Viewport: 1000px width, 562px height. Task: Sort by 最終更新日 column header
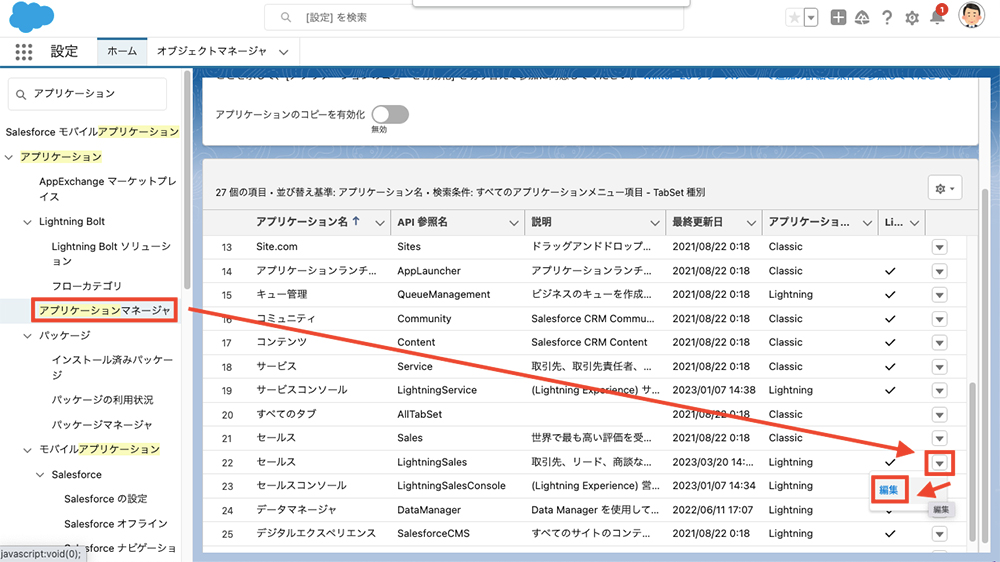[x=698, y=222]
